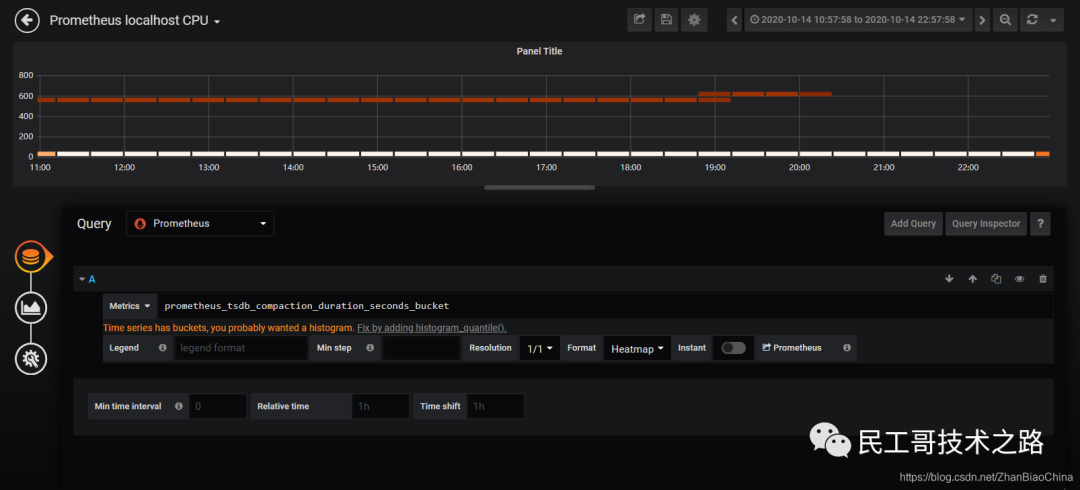Image resolution: width=1080 pixels, height=490 pixels.
Task: Show info icon next to Prometheus link
Action: point(847,348)
